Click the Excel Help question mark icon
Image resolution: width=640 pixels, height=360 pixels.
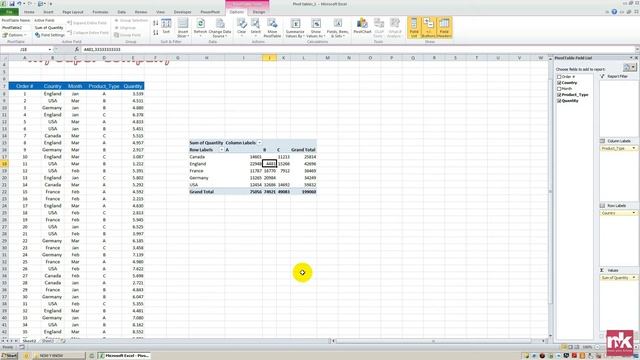click(x=614, y=12)
